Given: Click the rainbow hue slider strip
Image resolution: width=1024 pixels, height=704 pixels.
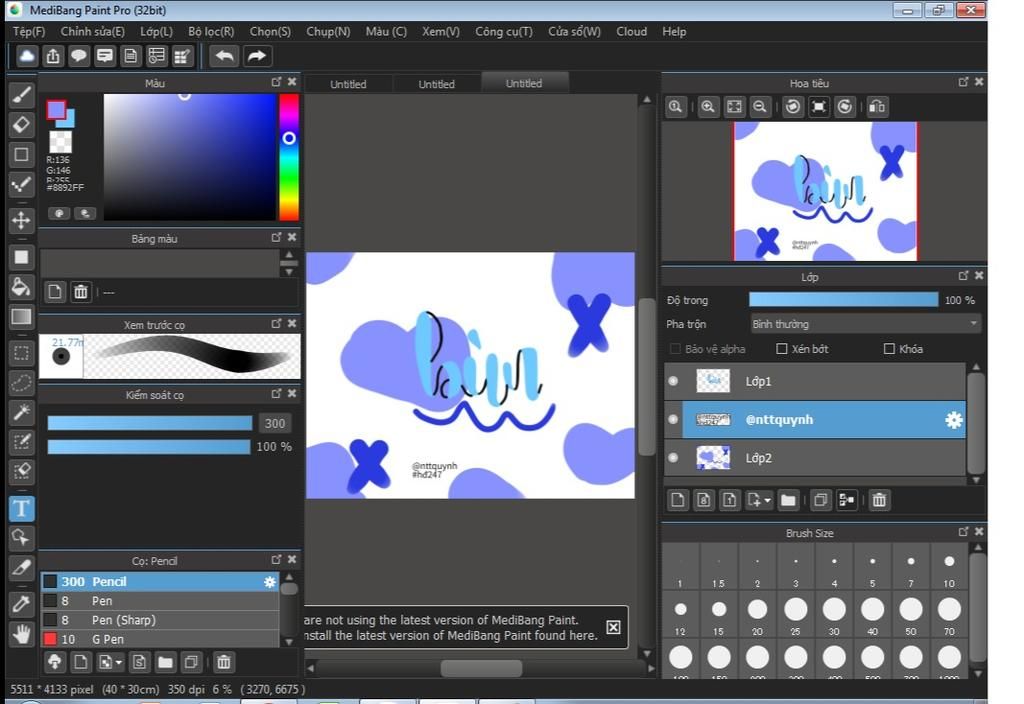Looking at the screenshot, I should pos(289,157).
